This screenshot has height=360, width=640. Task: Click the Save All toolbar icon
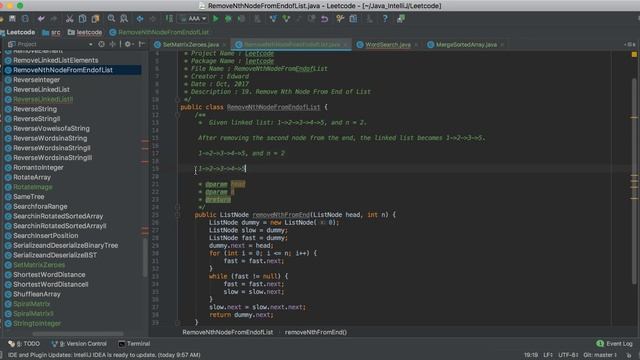tap(13, 19)
